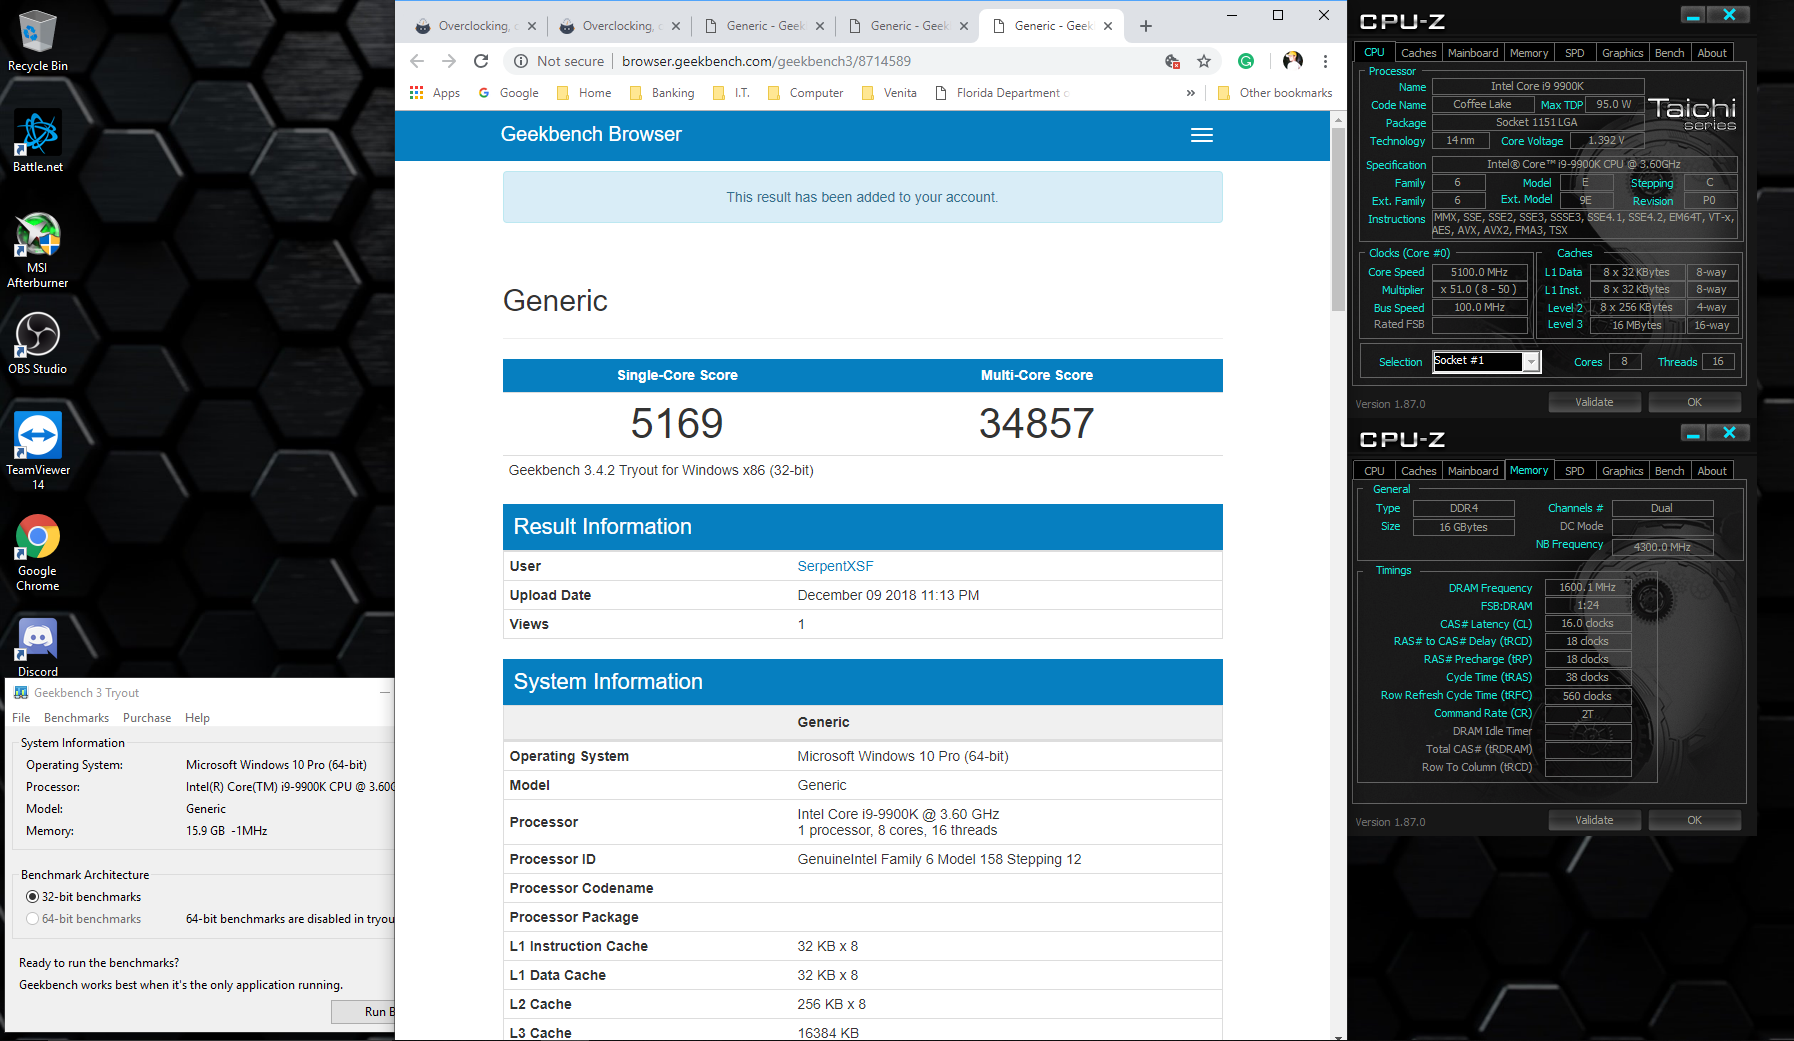The width and height of the screenshot is (1794, 1041).
Task: Open Chrome's three-dot menu
Action: (1325, 61)
